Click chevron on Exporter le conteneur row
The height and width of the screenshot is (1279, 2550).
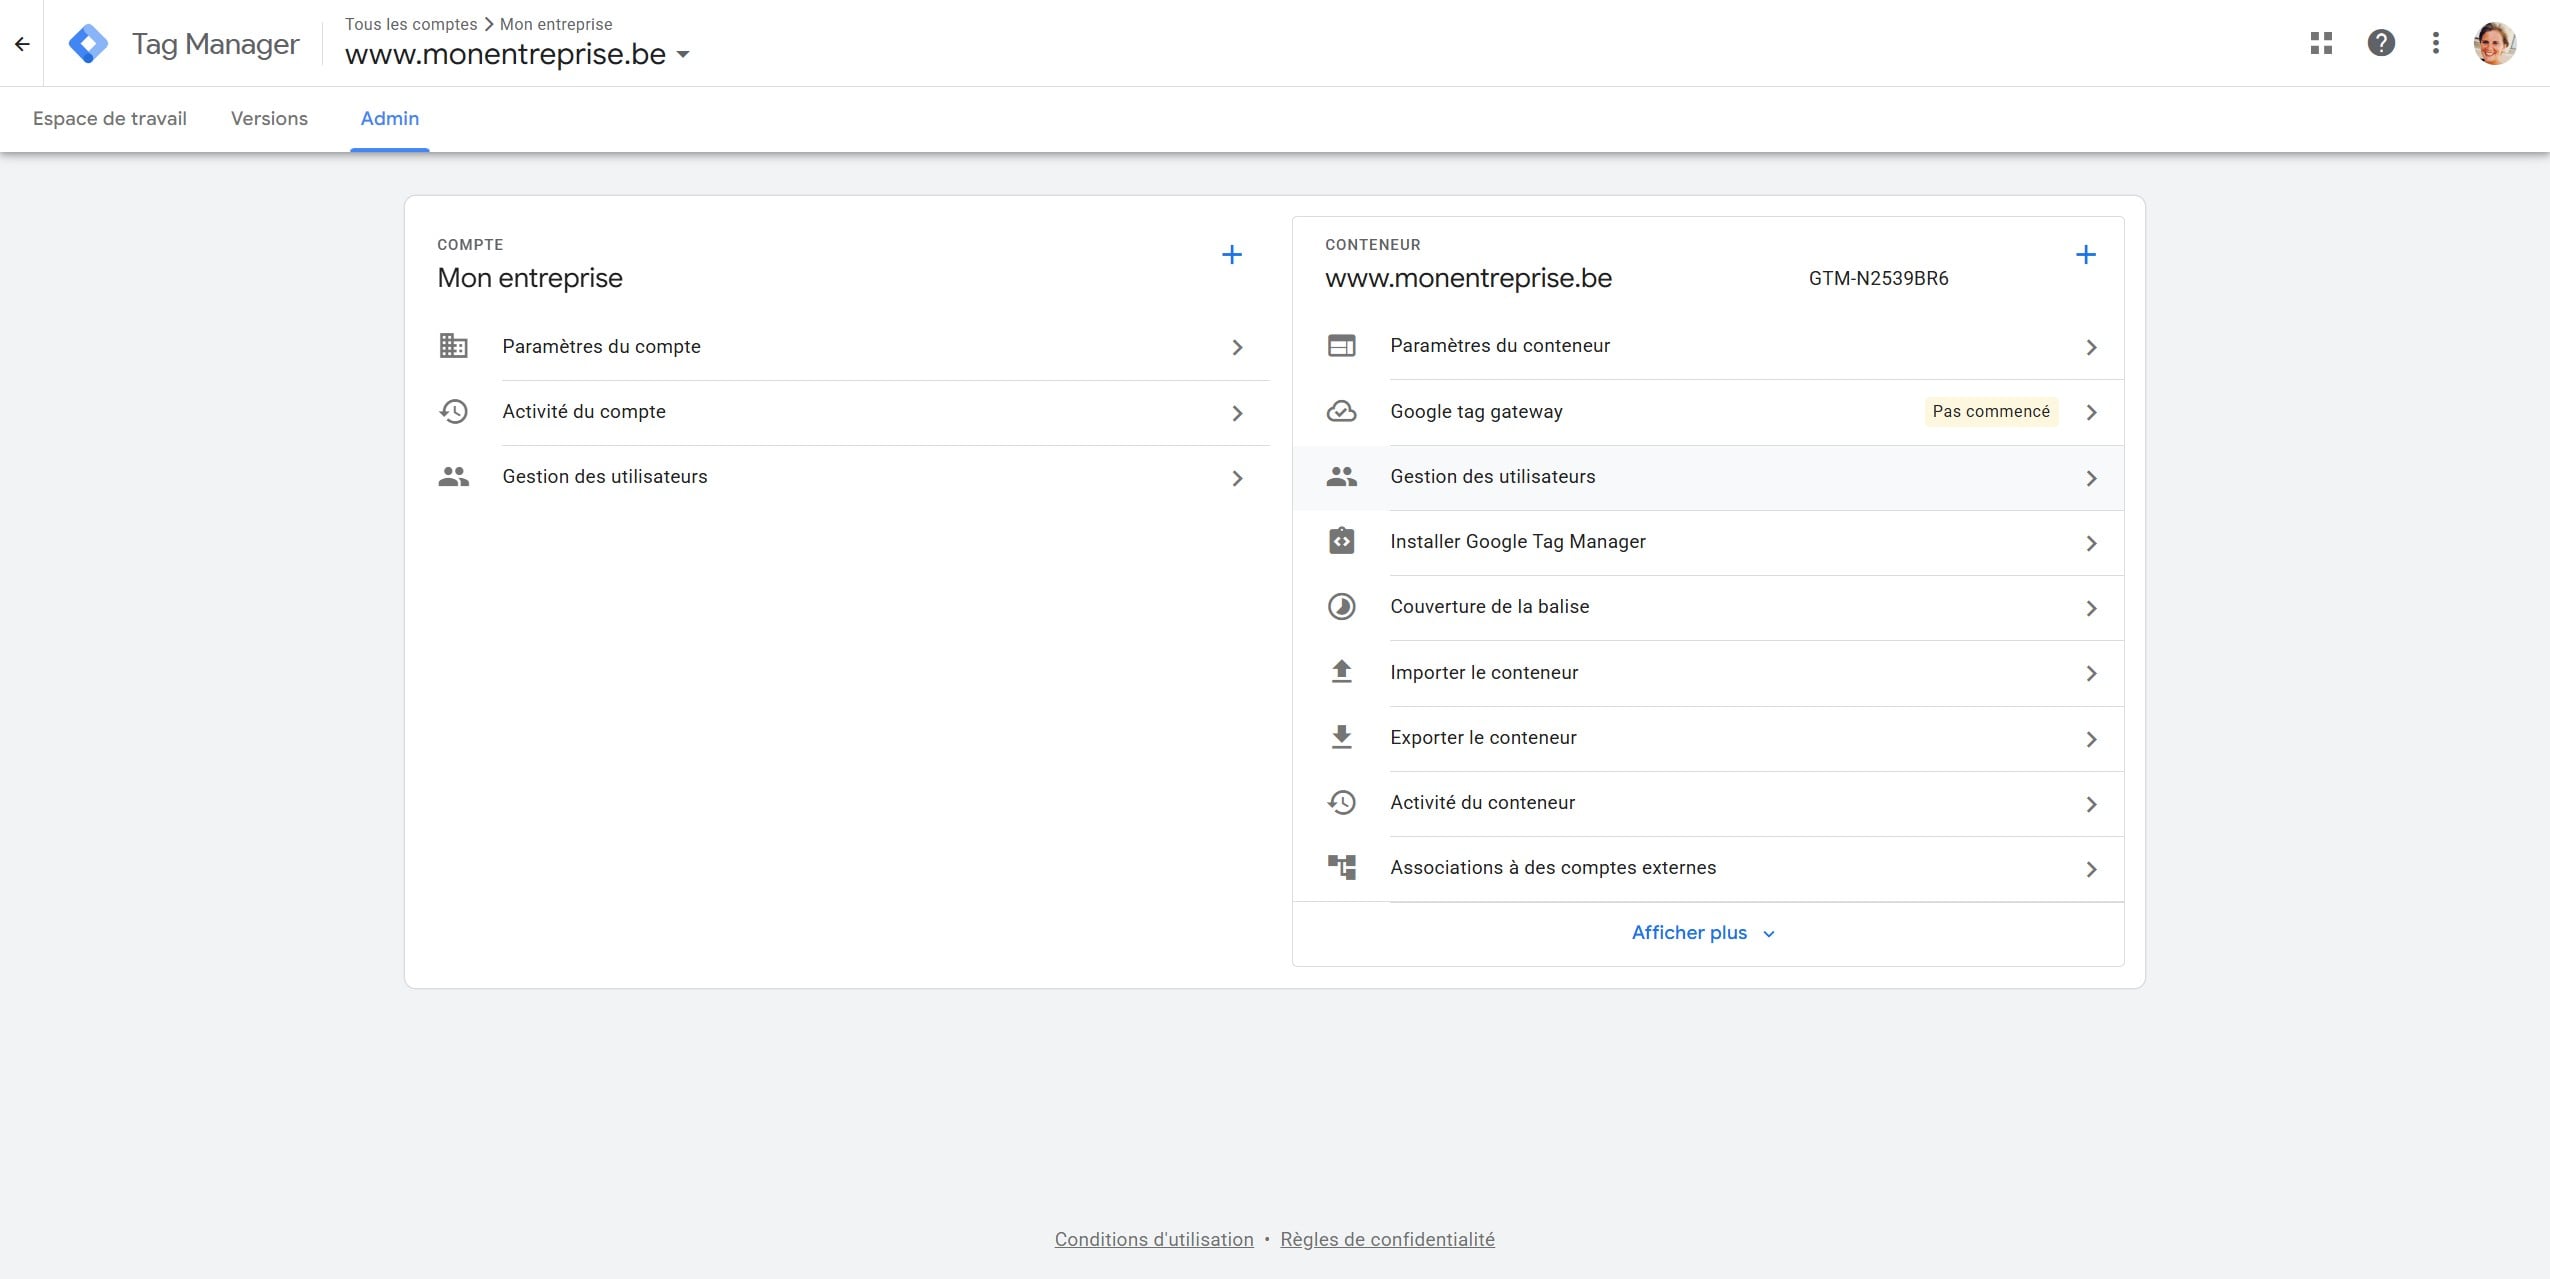pyautogui.click(x=2091, y=739)
